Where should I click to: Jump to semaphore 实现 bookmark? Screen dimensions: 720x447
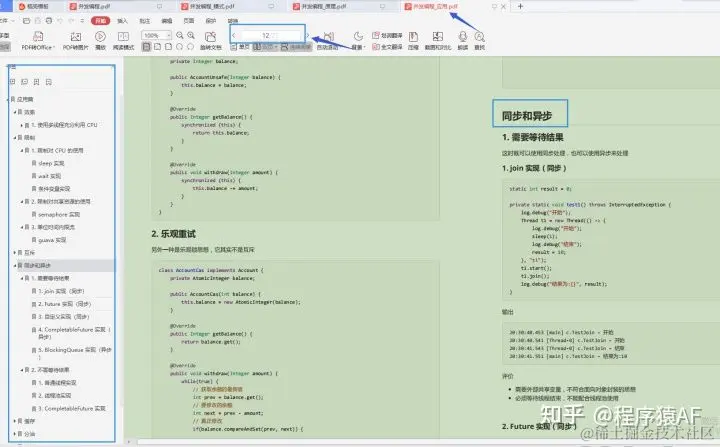click(x=59, y=215)
